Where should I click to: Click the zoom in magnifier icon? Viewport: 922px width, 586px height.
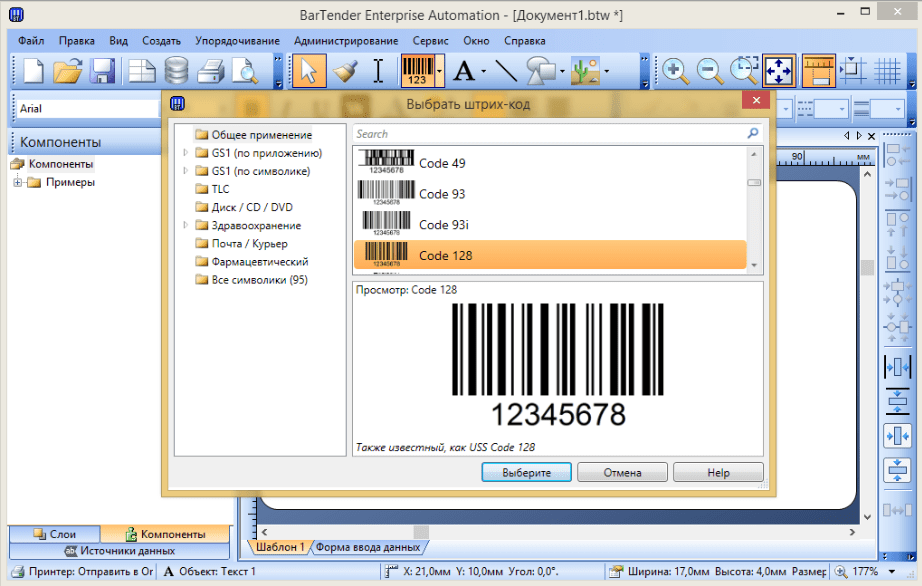point(676,71)
